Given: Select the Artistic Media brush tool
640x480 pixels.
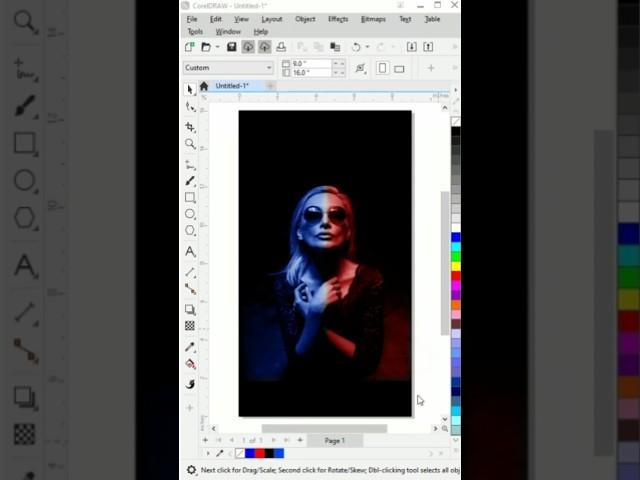Looking at the screenshot, I should point(190,181).
